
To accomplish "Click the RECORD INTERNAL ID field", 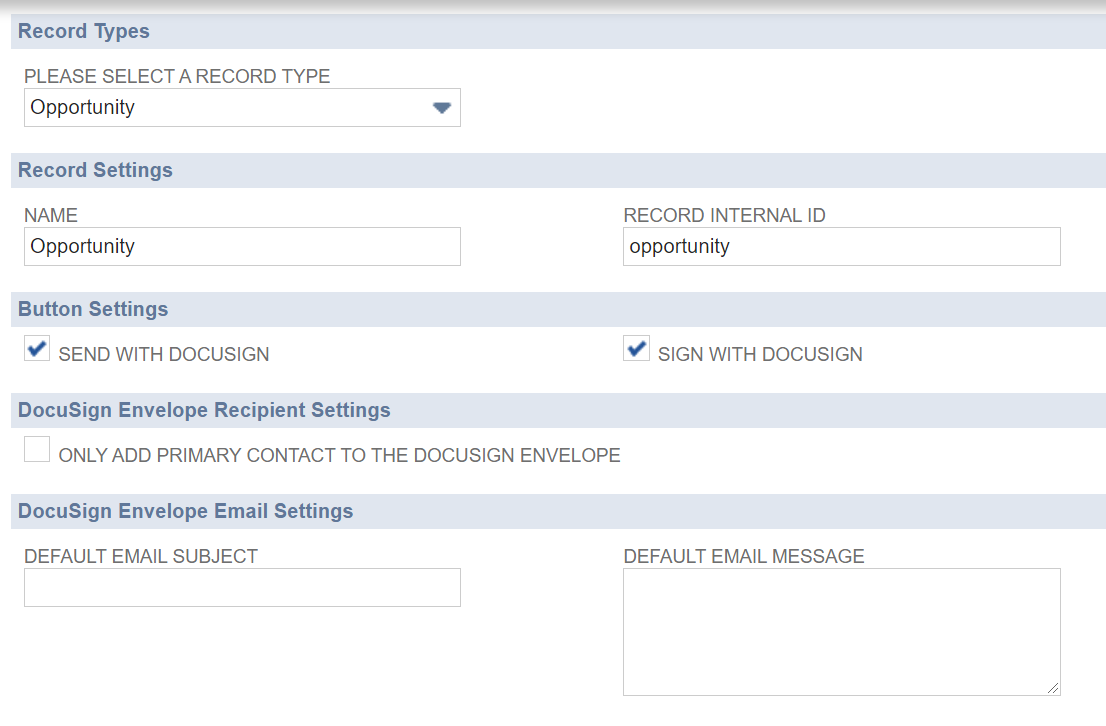I will (840, 246).
